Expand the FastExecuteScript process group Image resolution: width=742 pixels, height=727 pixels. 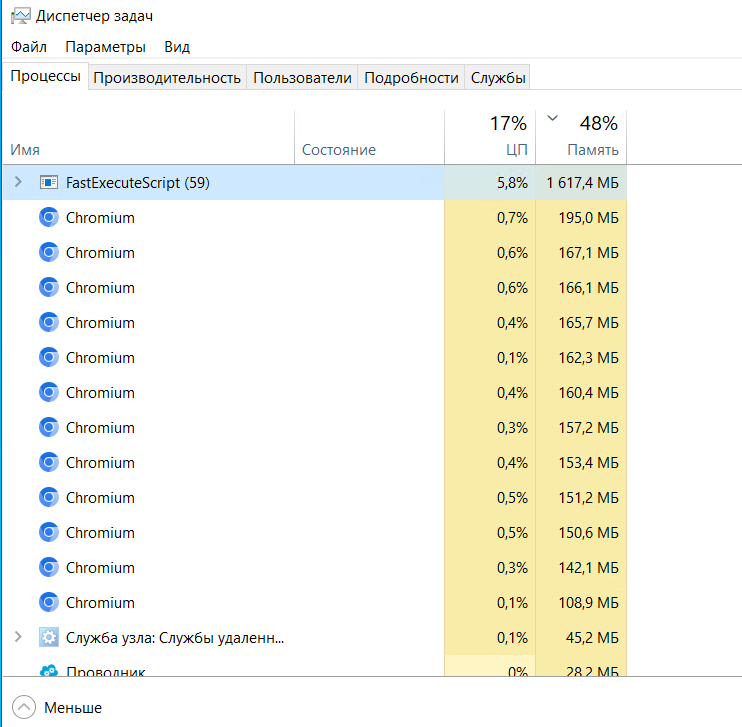pos(17,183)
